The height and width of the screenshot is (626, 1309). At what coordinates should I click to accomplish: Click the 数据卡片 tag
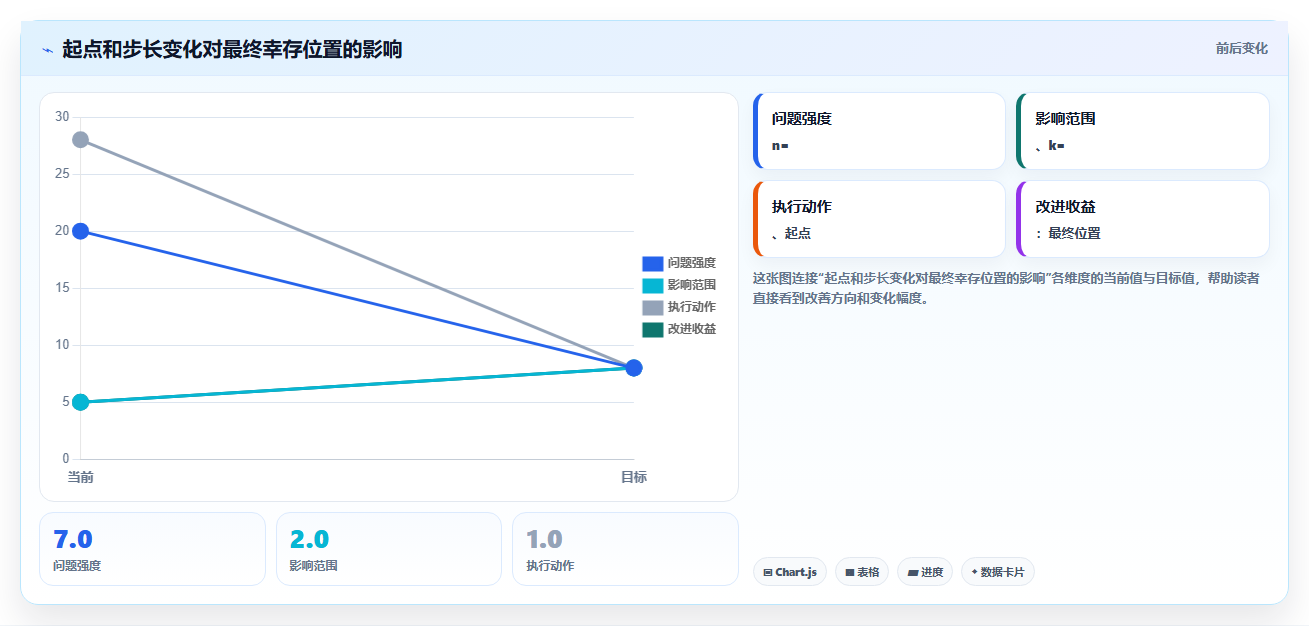point(998,572)
